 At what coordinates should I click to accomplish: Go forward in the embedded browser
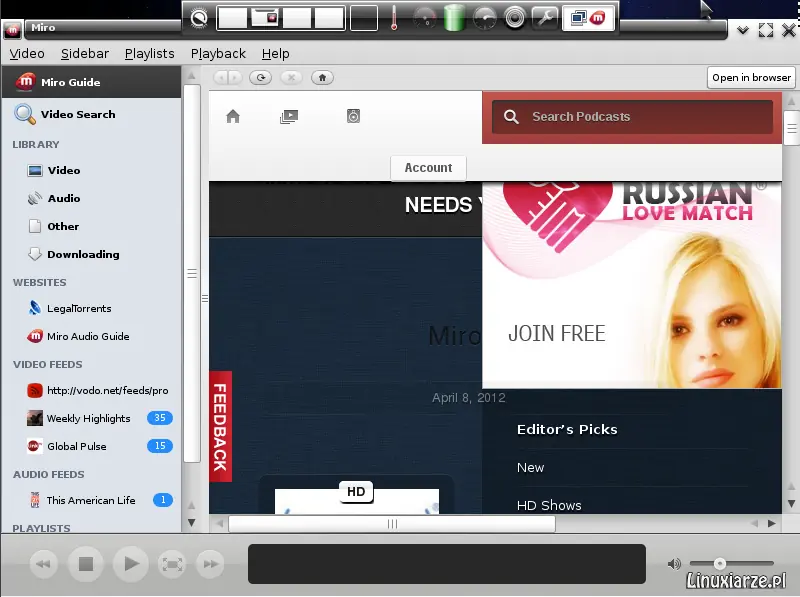tap(234, 78)
